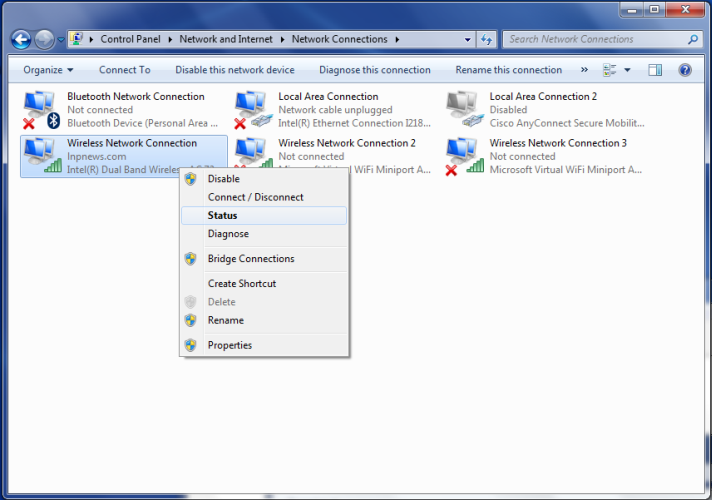
Task: Select Disable in the context menu
Action: coord(223,178)
